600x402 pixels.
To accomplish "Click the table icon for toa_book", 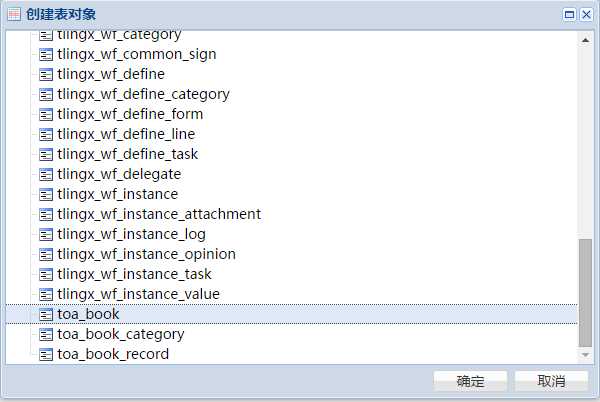I will (x=46, y=314).
